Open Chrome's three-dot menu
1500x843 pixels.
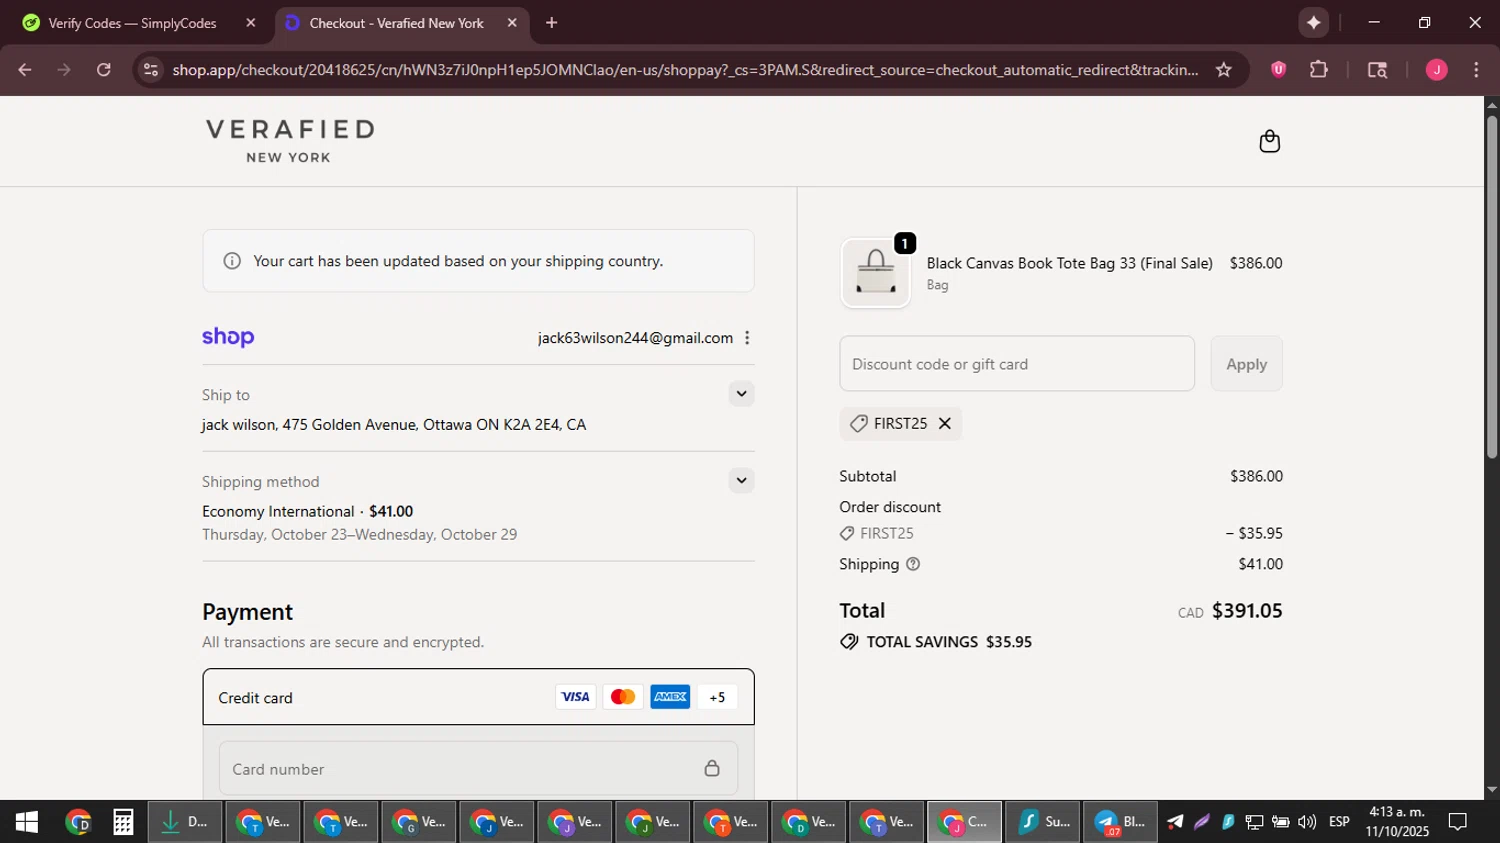pyautogui.click(x=1476, y=70)
